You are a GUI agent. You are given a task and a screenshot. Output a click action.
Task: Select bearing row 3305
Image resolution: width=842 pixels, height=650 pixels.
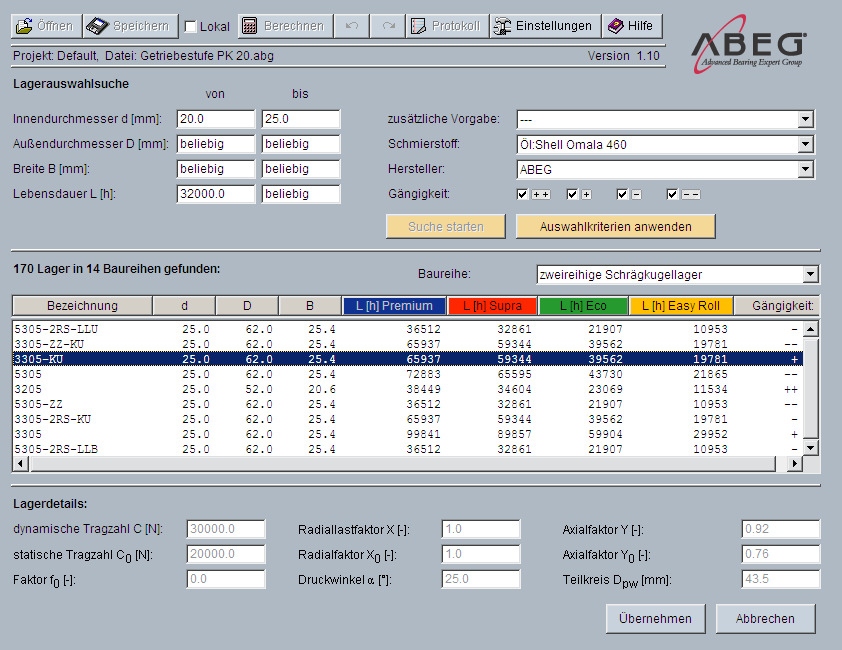408,434
